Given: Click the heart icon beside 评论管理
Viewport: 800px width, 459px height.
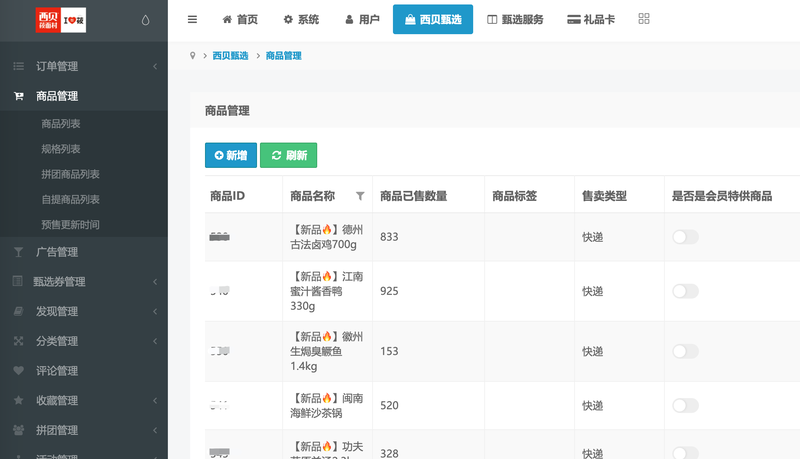Looking at the screenshot, I should [18, 371].
